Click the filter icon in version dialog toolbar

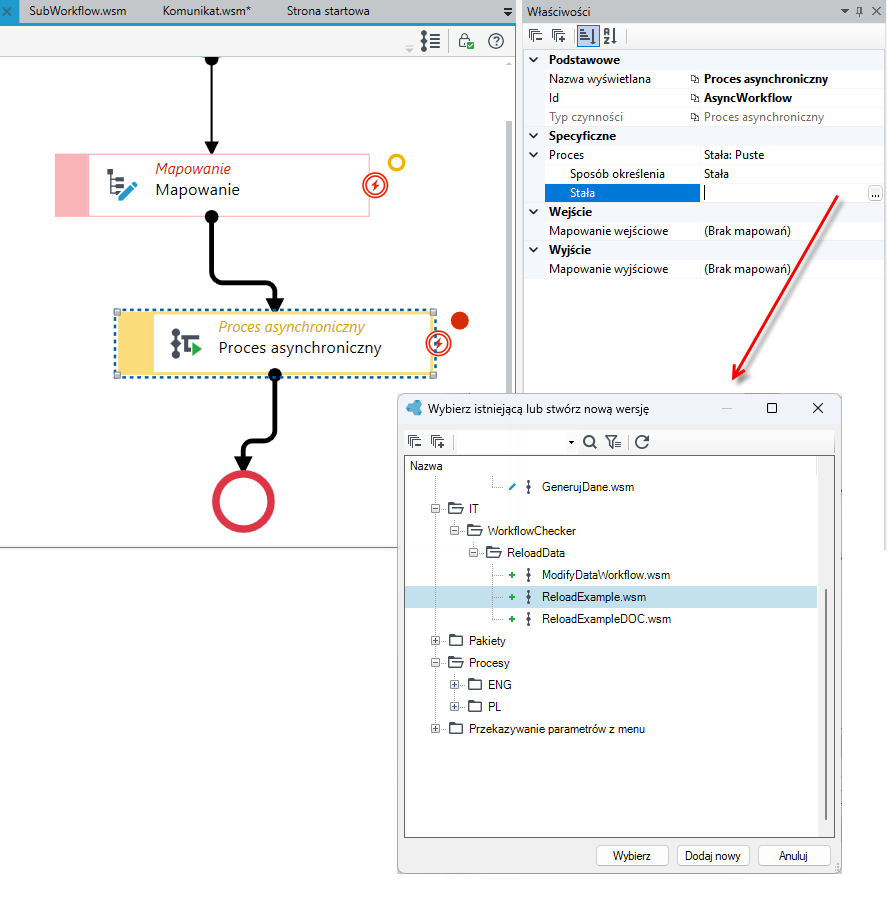(x=613, y=442)
